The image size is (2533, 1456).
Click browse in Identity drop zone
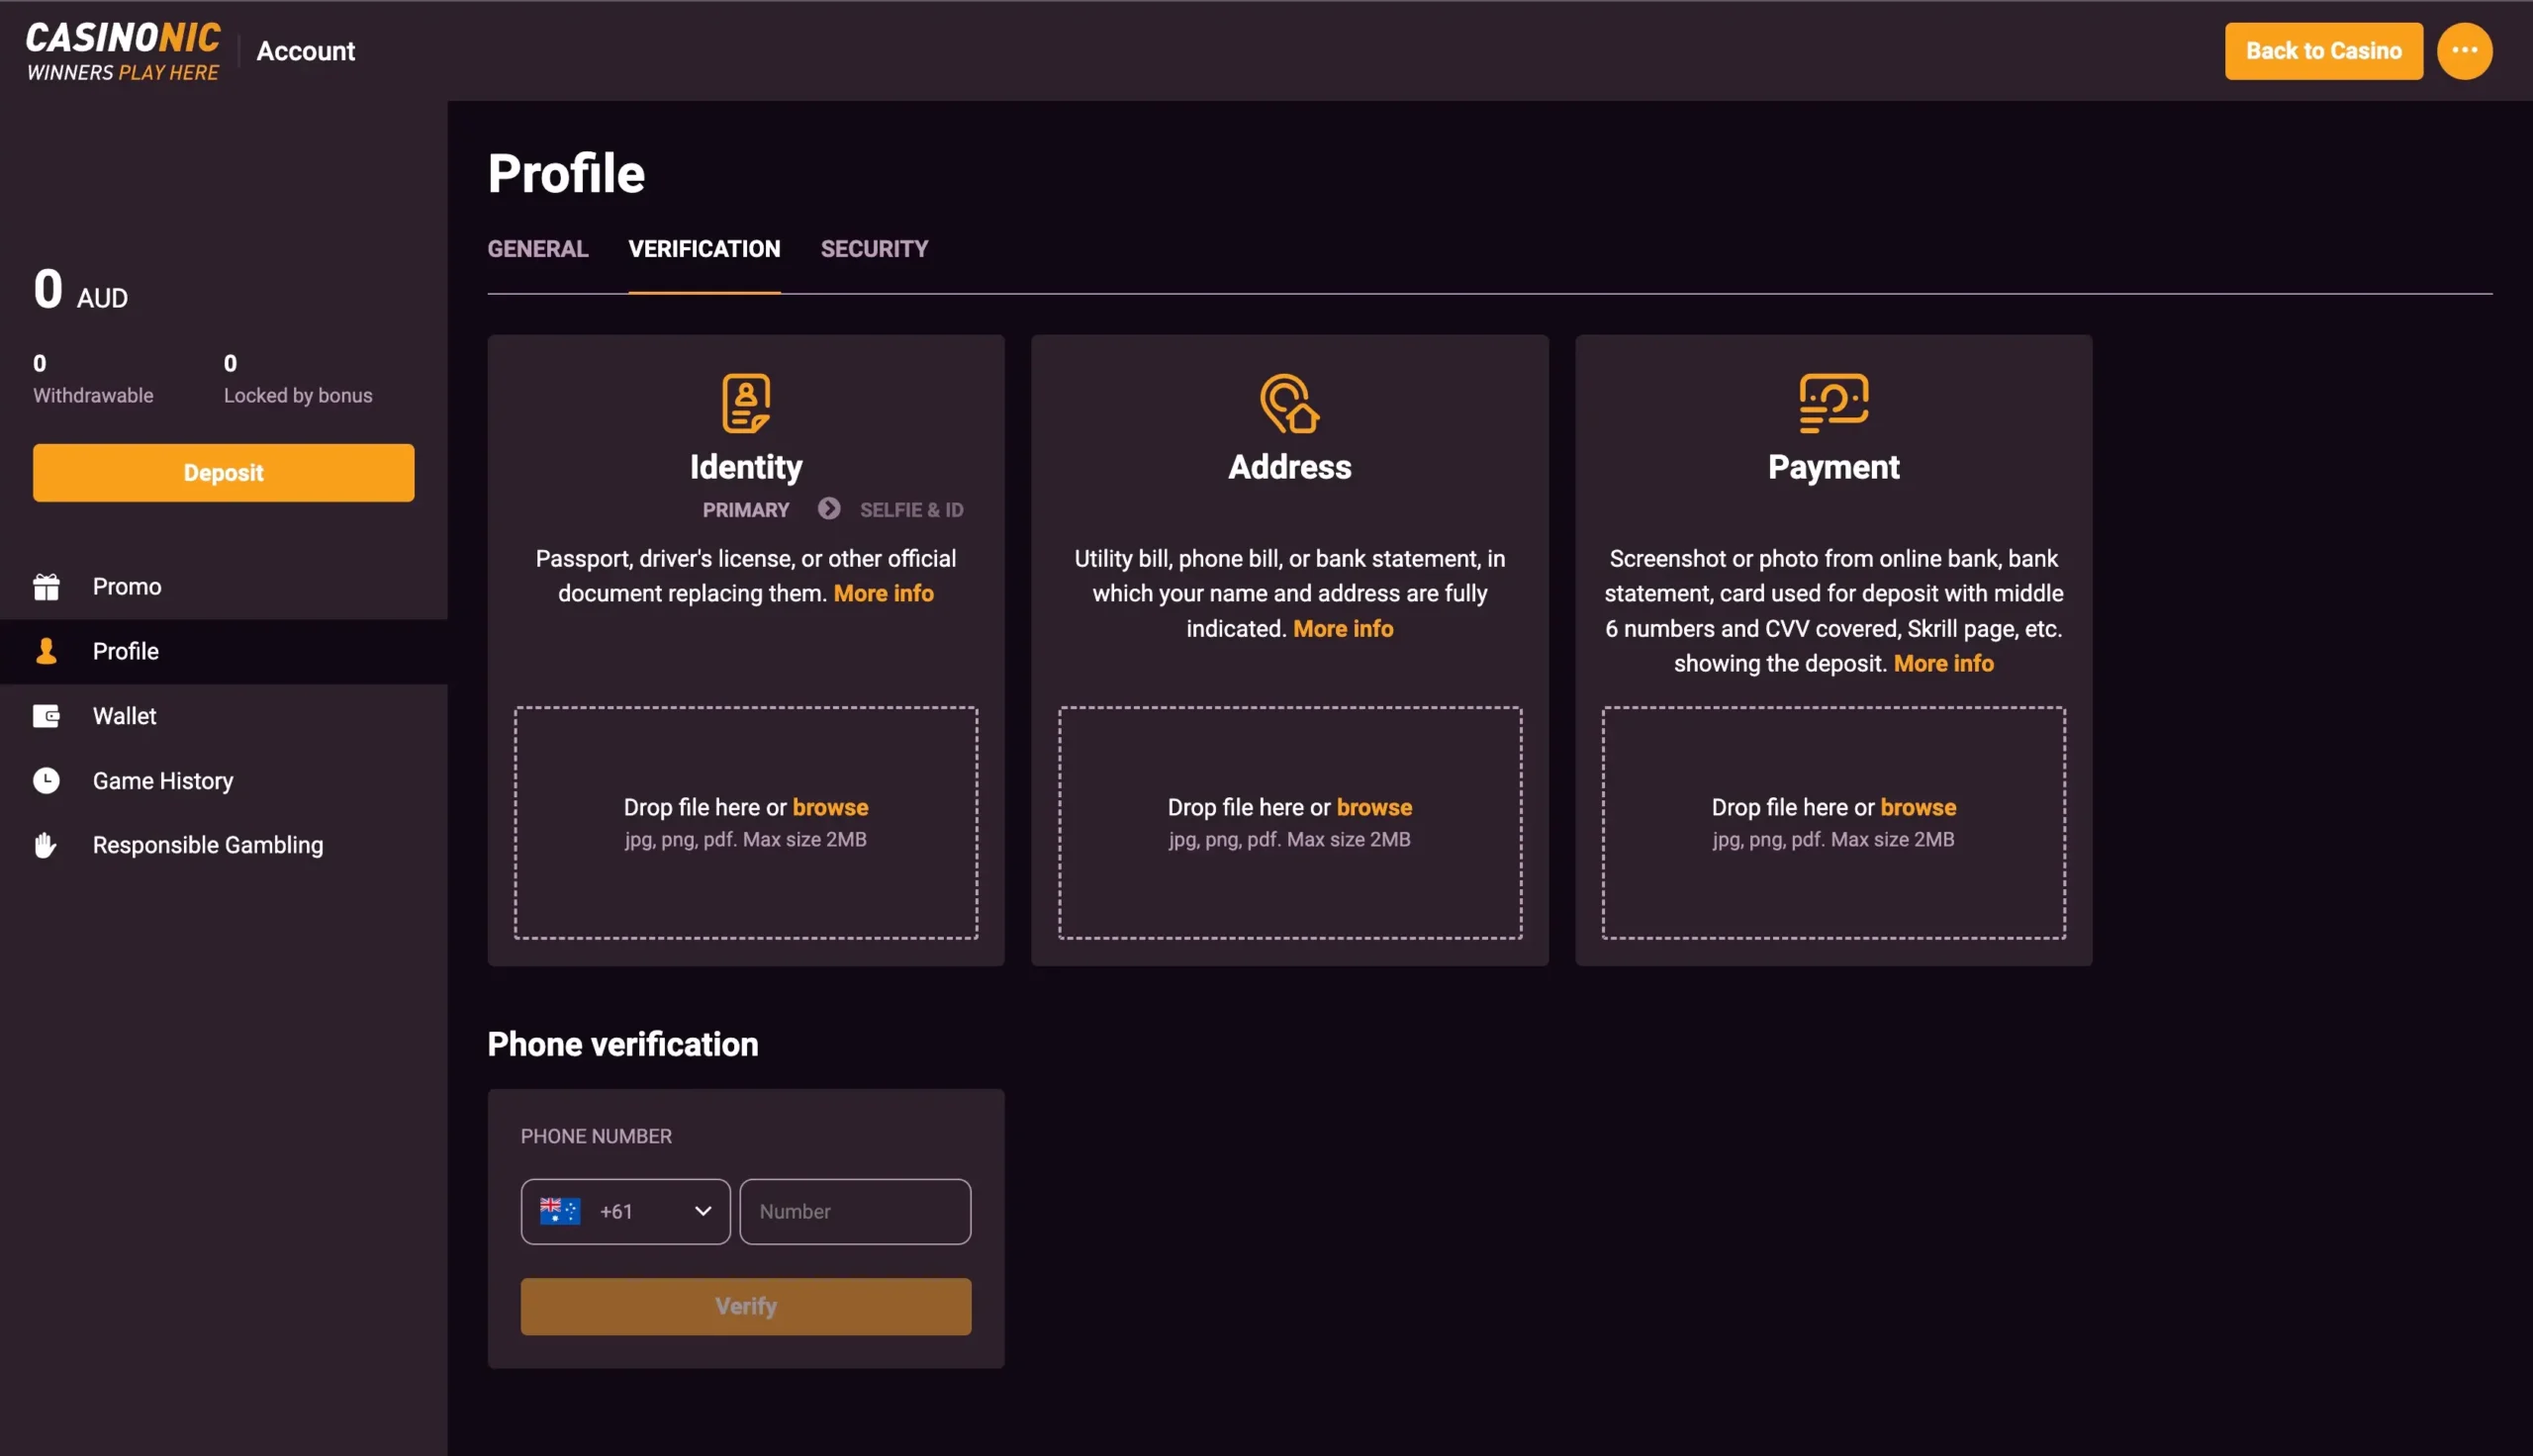(x=830, y=808)
